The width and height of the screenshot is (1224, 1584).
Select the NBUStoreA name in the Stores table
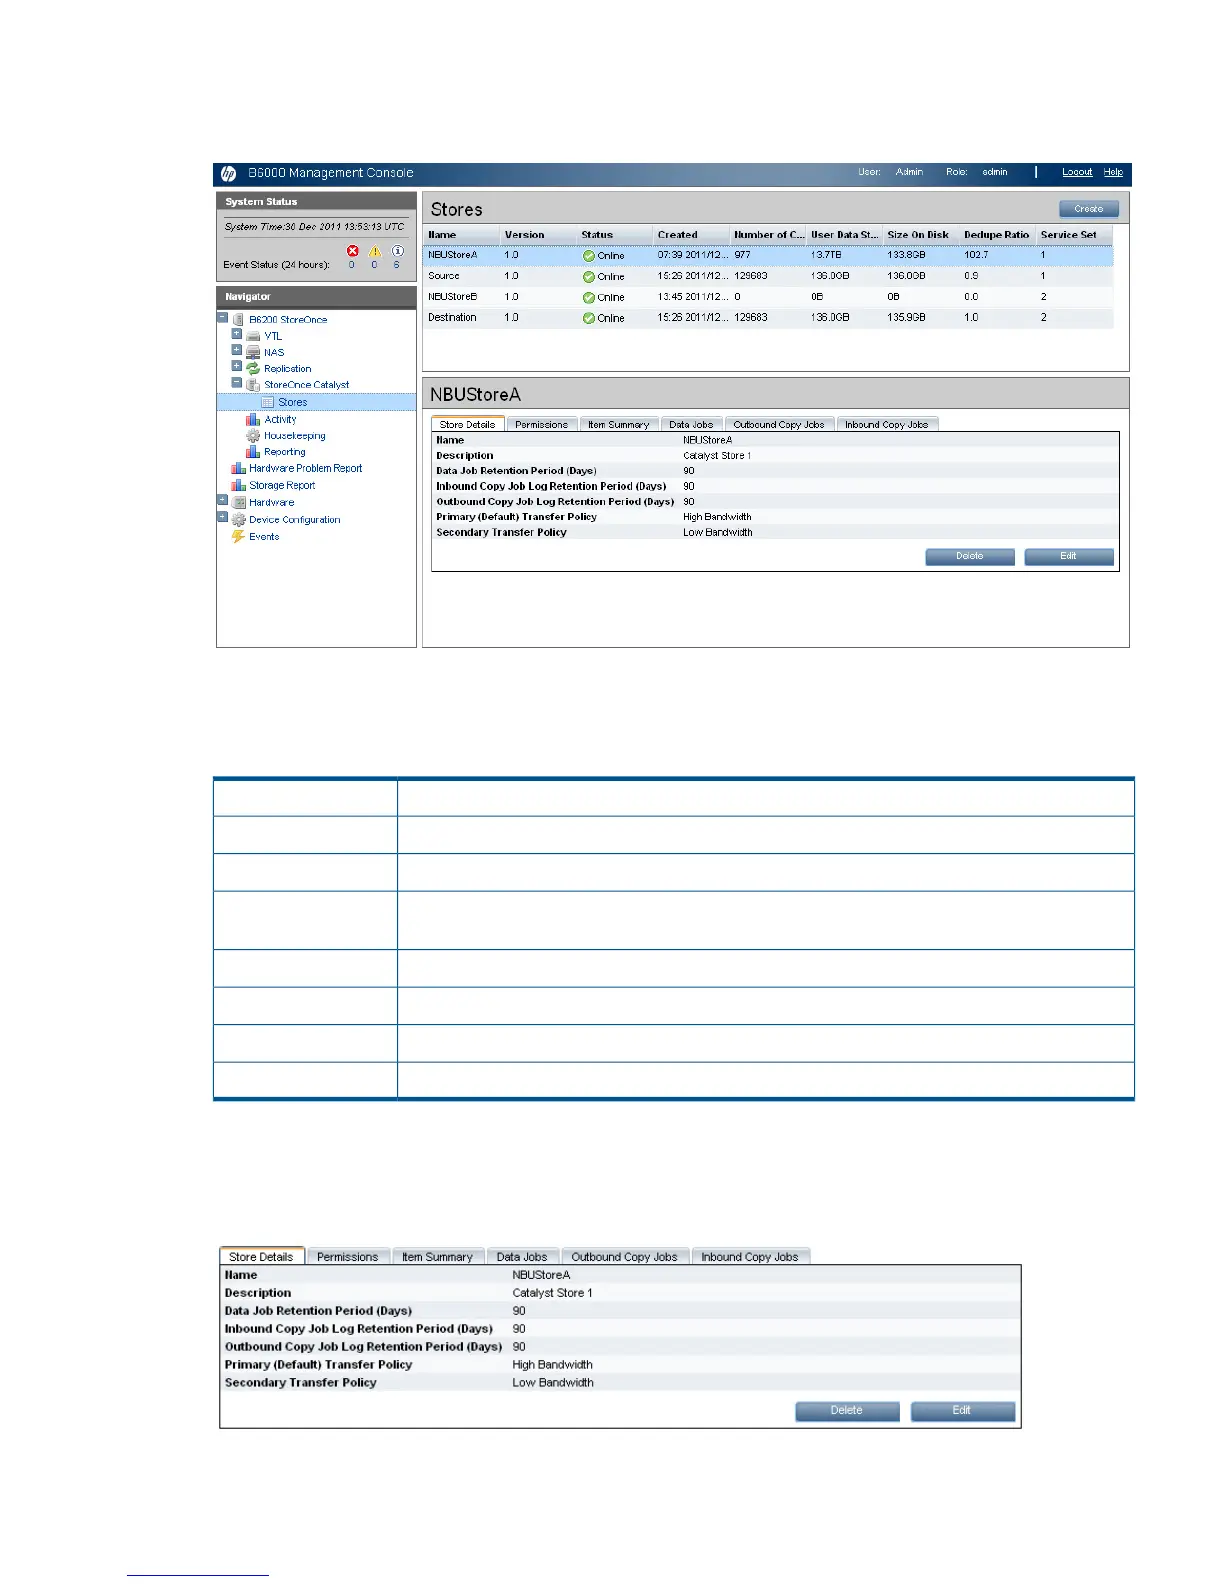click(x=452, y=255)
